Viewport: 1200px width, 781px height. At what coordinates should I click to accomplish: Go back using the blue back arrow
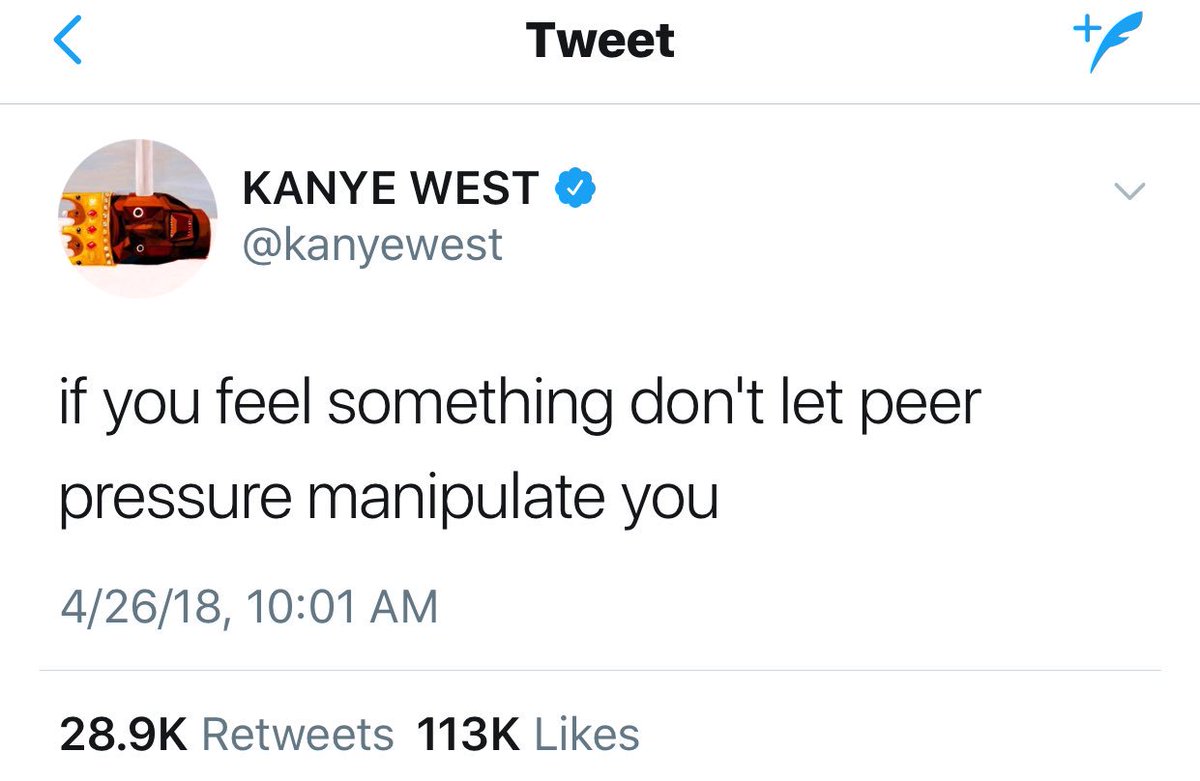(x=67, y=40)
